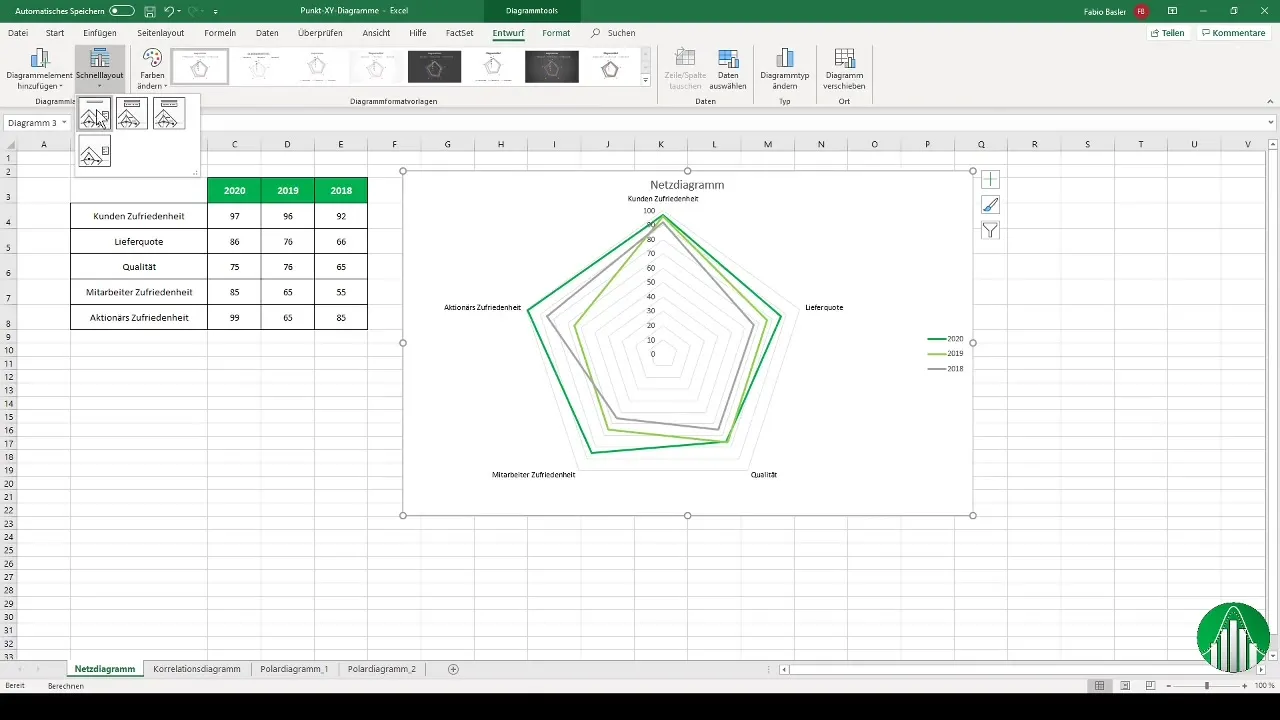This screenshot has height=720, width=1280.
Task: Open the Seitenlayout tab
Action: [161, 33]
